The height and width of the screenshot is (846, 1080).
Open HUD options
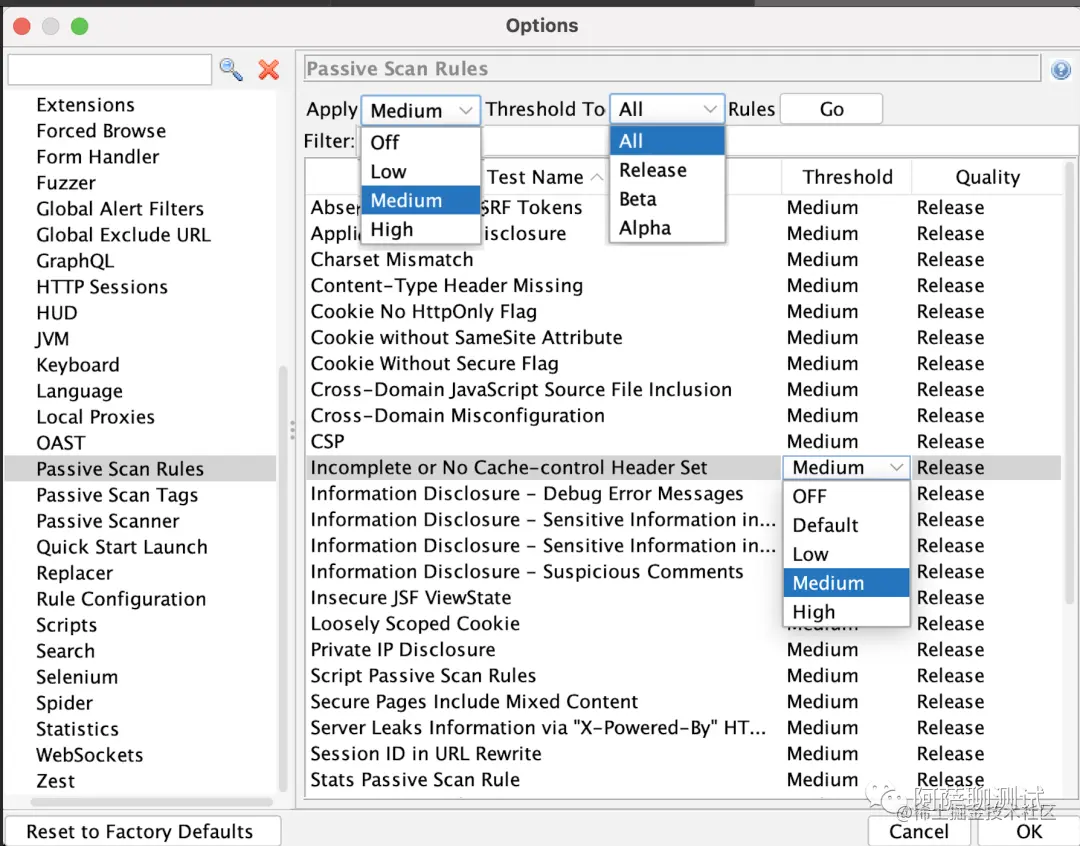56,313
